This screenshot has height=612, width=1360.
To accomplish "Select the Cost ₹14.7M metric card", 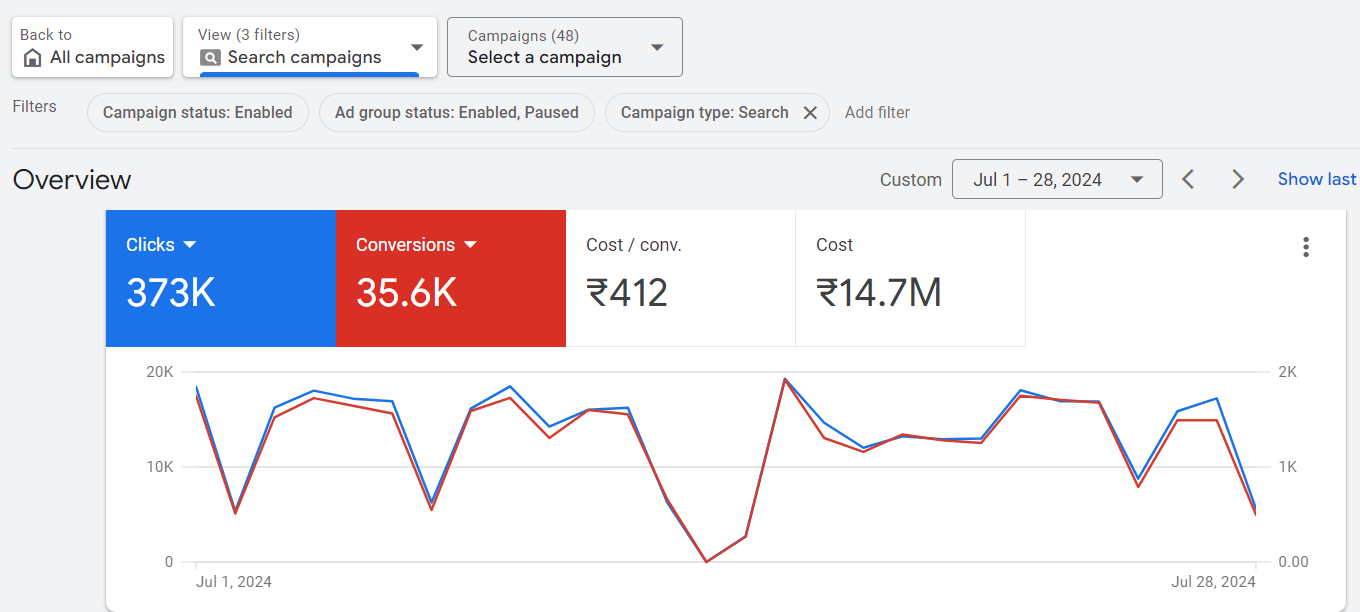I will click(910, 278).
